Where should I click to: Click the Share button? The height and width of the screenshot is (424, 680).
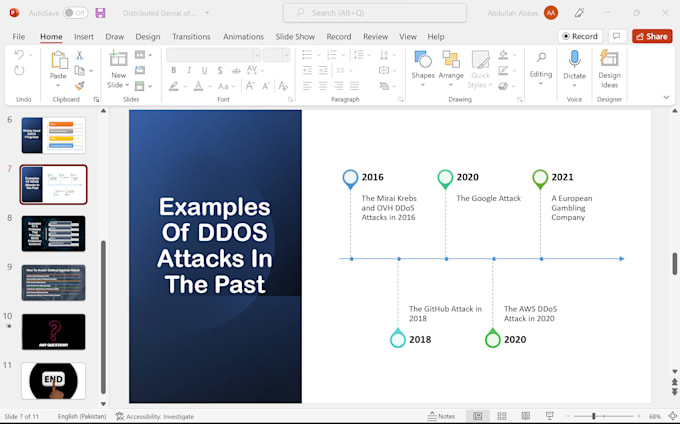[x=652, y=36]
